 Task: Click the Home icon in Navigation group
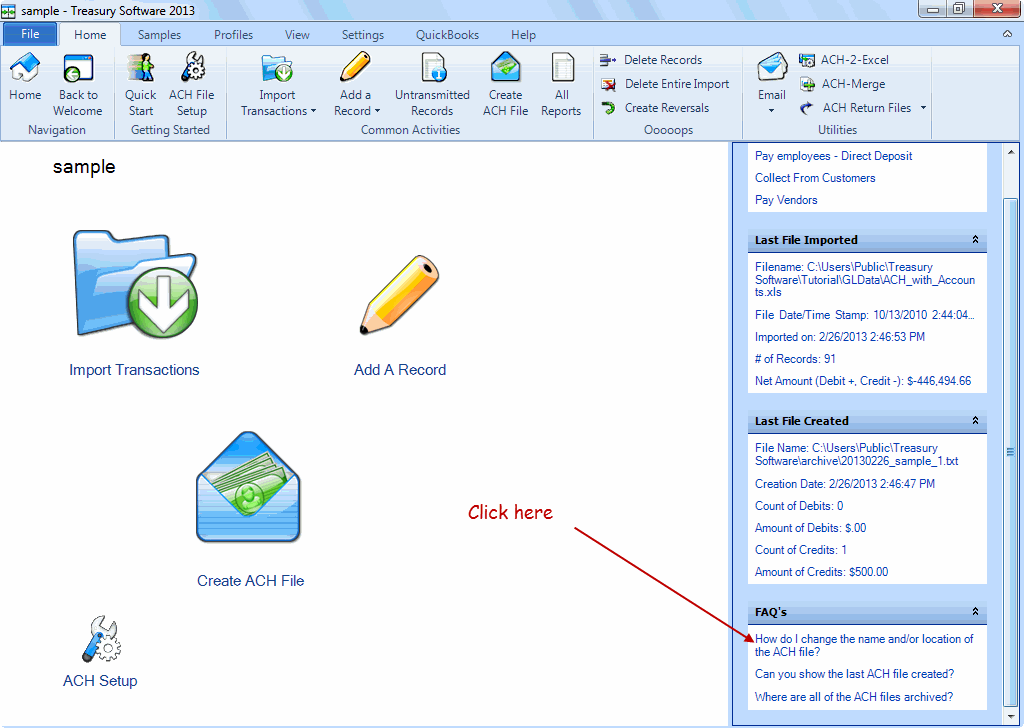(x=25, y=68)
